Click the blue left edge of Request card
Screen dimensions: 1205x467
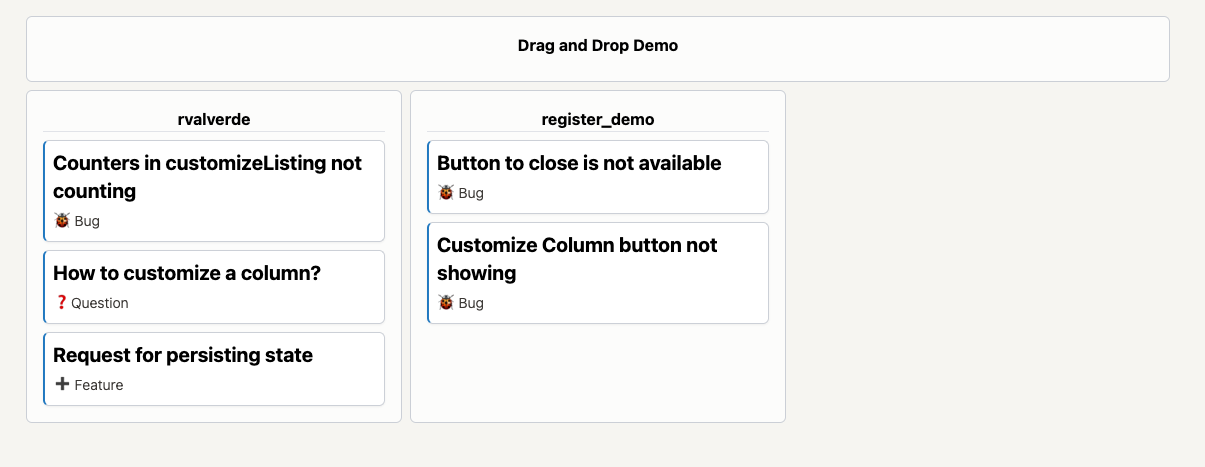tap(44, 369)
